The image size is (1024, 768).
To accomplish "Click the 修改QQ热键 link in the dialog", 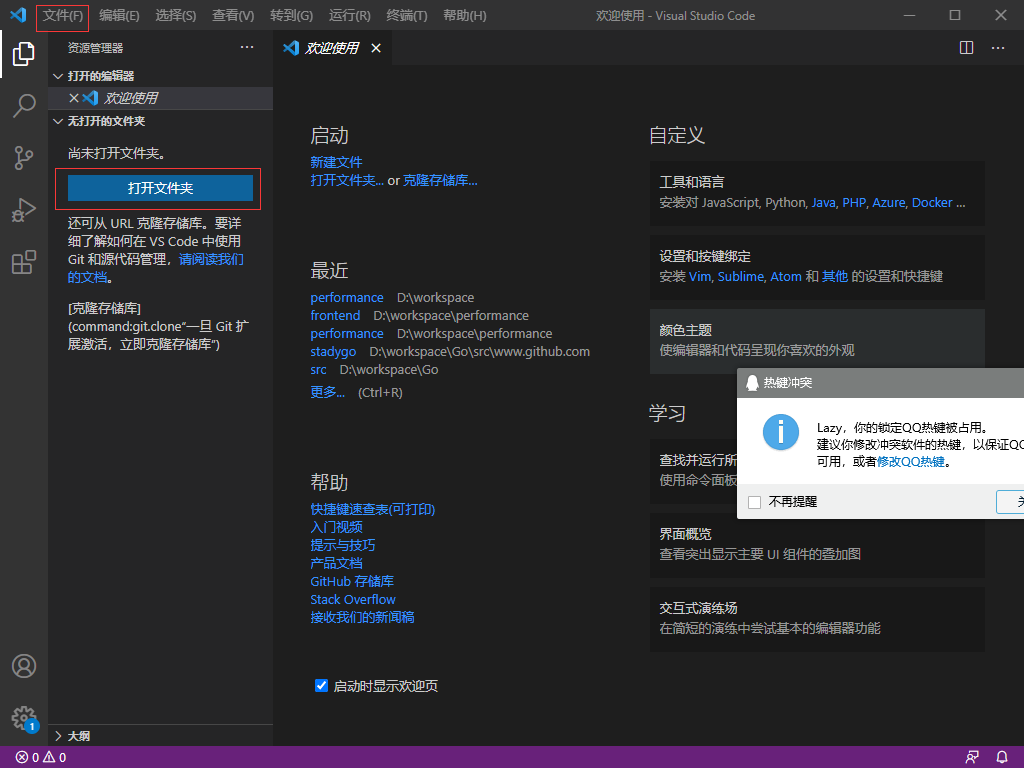I will [911, 462].
